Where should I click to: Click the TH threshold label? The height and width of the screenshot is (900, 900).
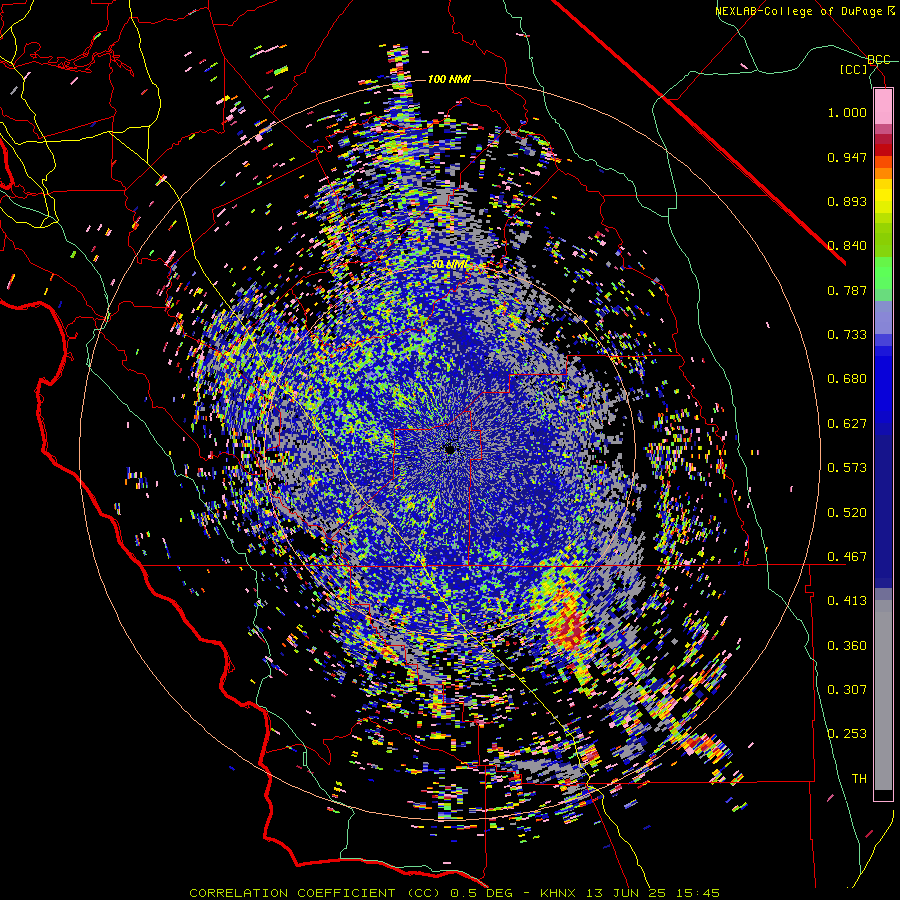coord(859,779)
